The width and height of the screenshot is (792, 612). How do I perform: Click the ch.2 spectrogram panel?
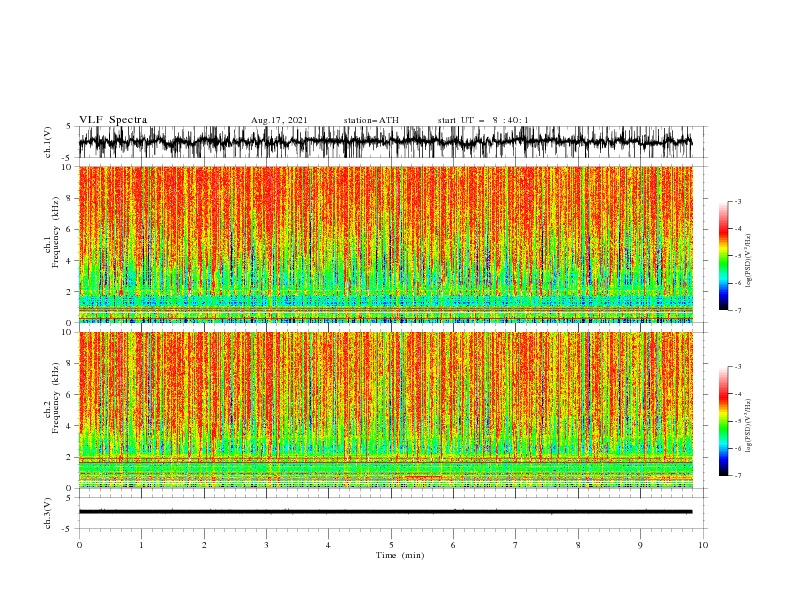(385, 410)
